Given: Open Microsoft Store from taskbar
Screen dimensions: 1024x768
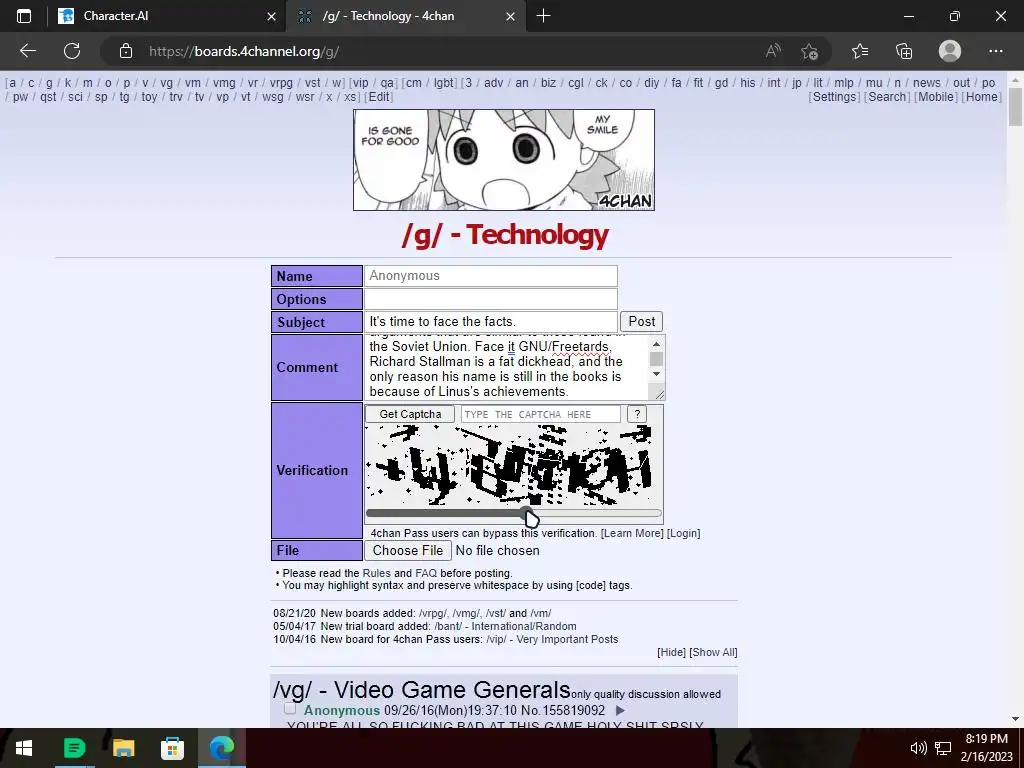Looking at the screenshot, I should coord(172,748).
